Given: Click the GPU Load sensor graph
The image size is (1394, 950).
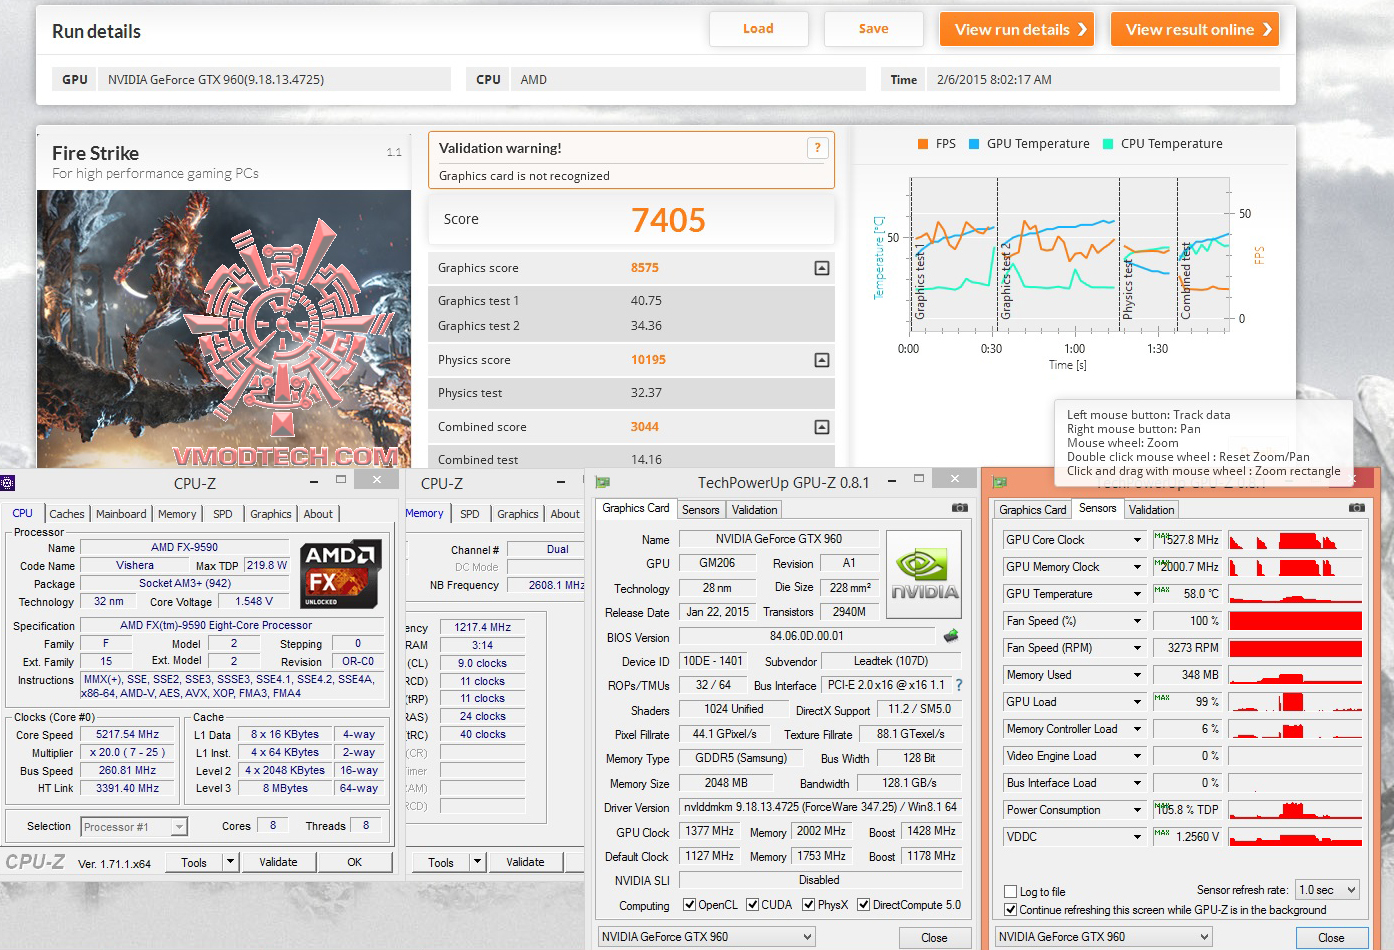Looking at the screenshot, I should click(x=1295, y=702).
